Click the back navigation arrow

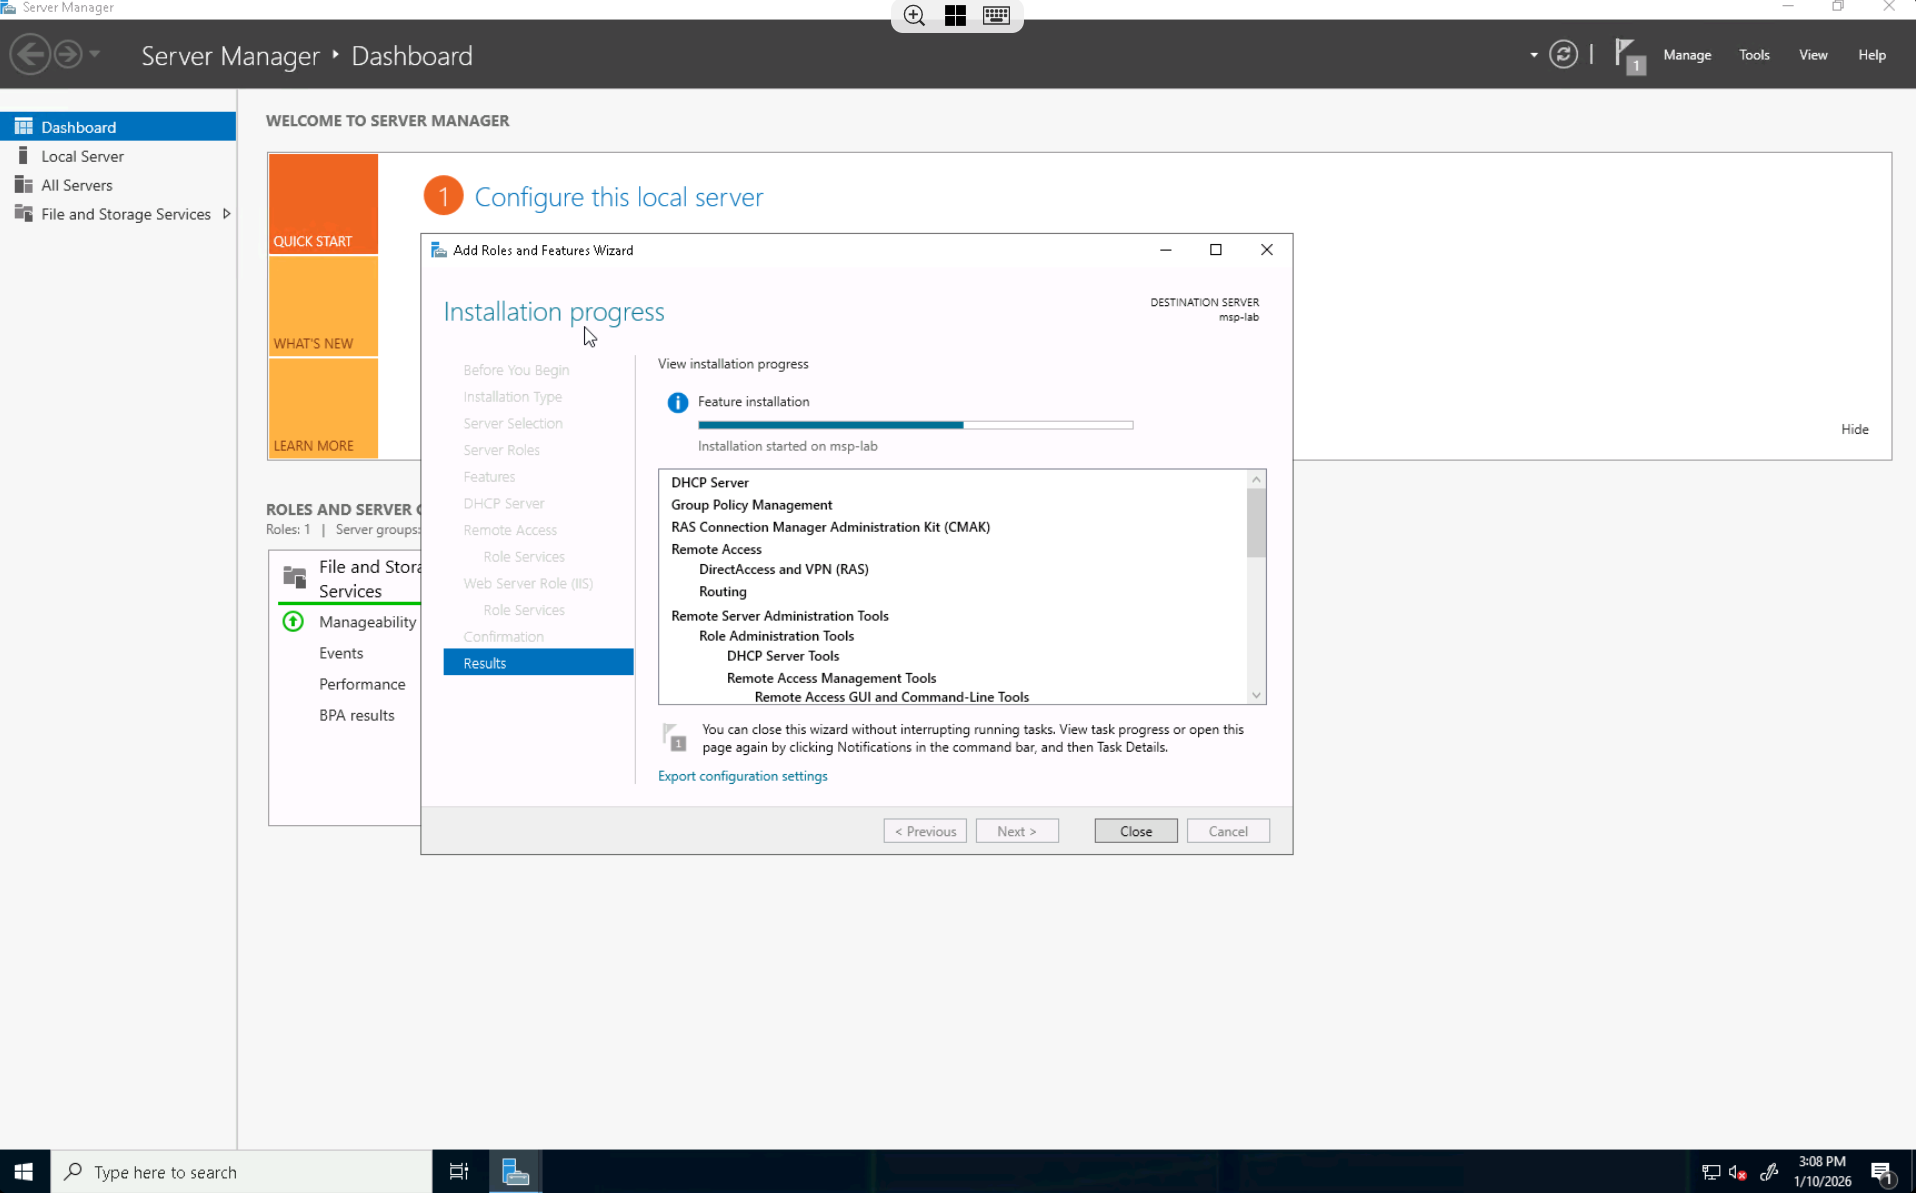pyautogui.click(x=30, y=55)
